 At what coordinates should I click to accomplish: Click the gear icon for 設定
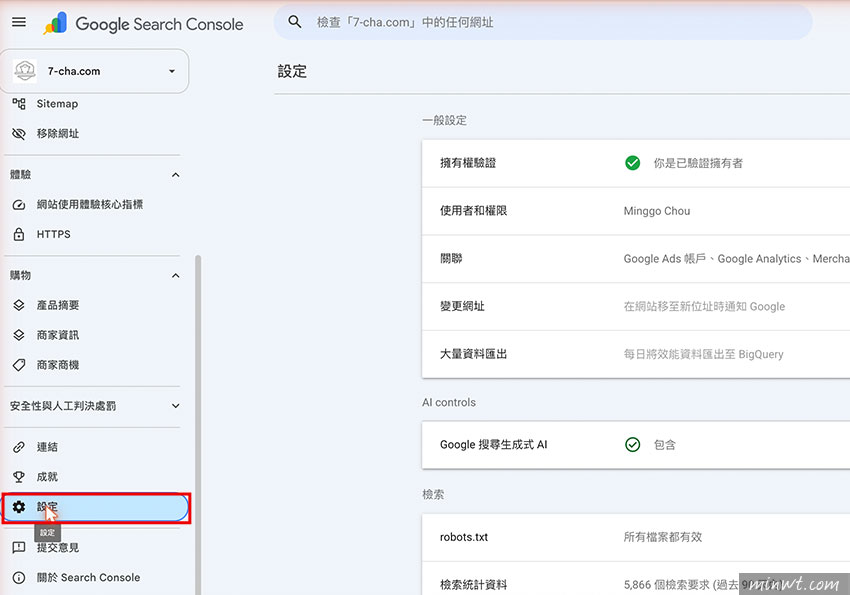click(19, 507)
